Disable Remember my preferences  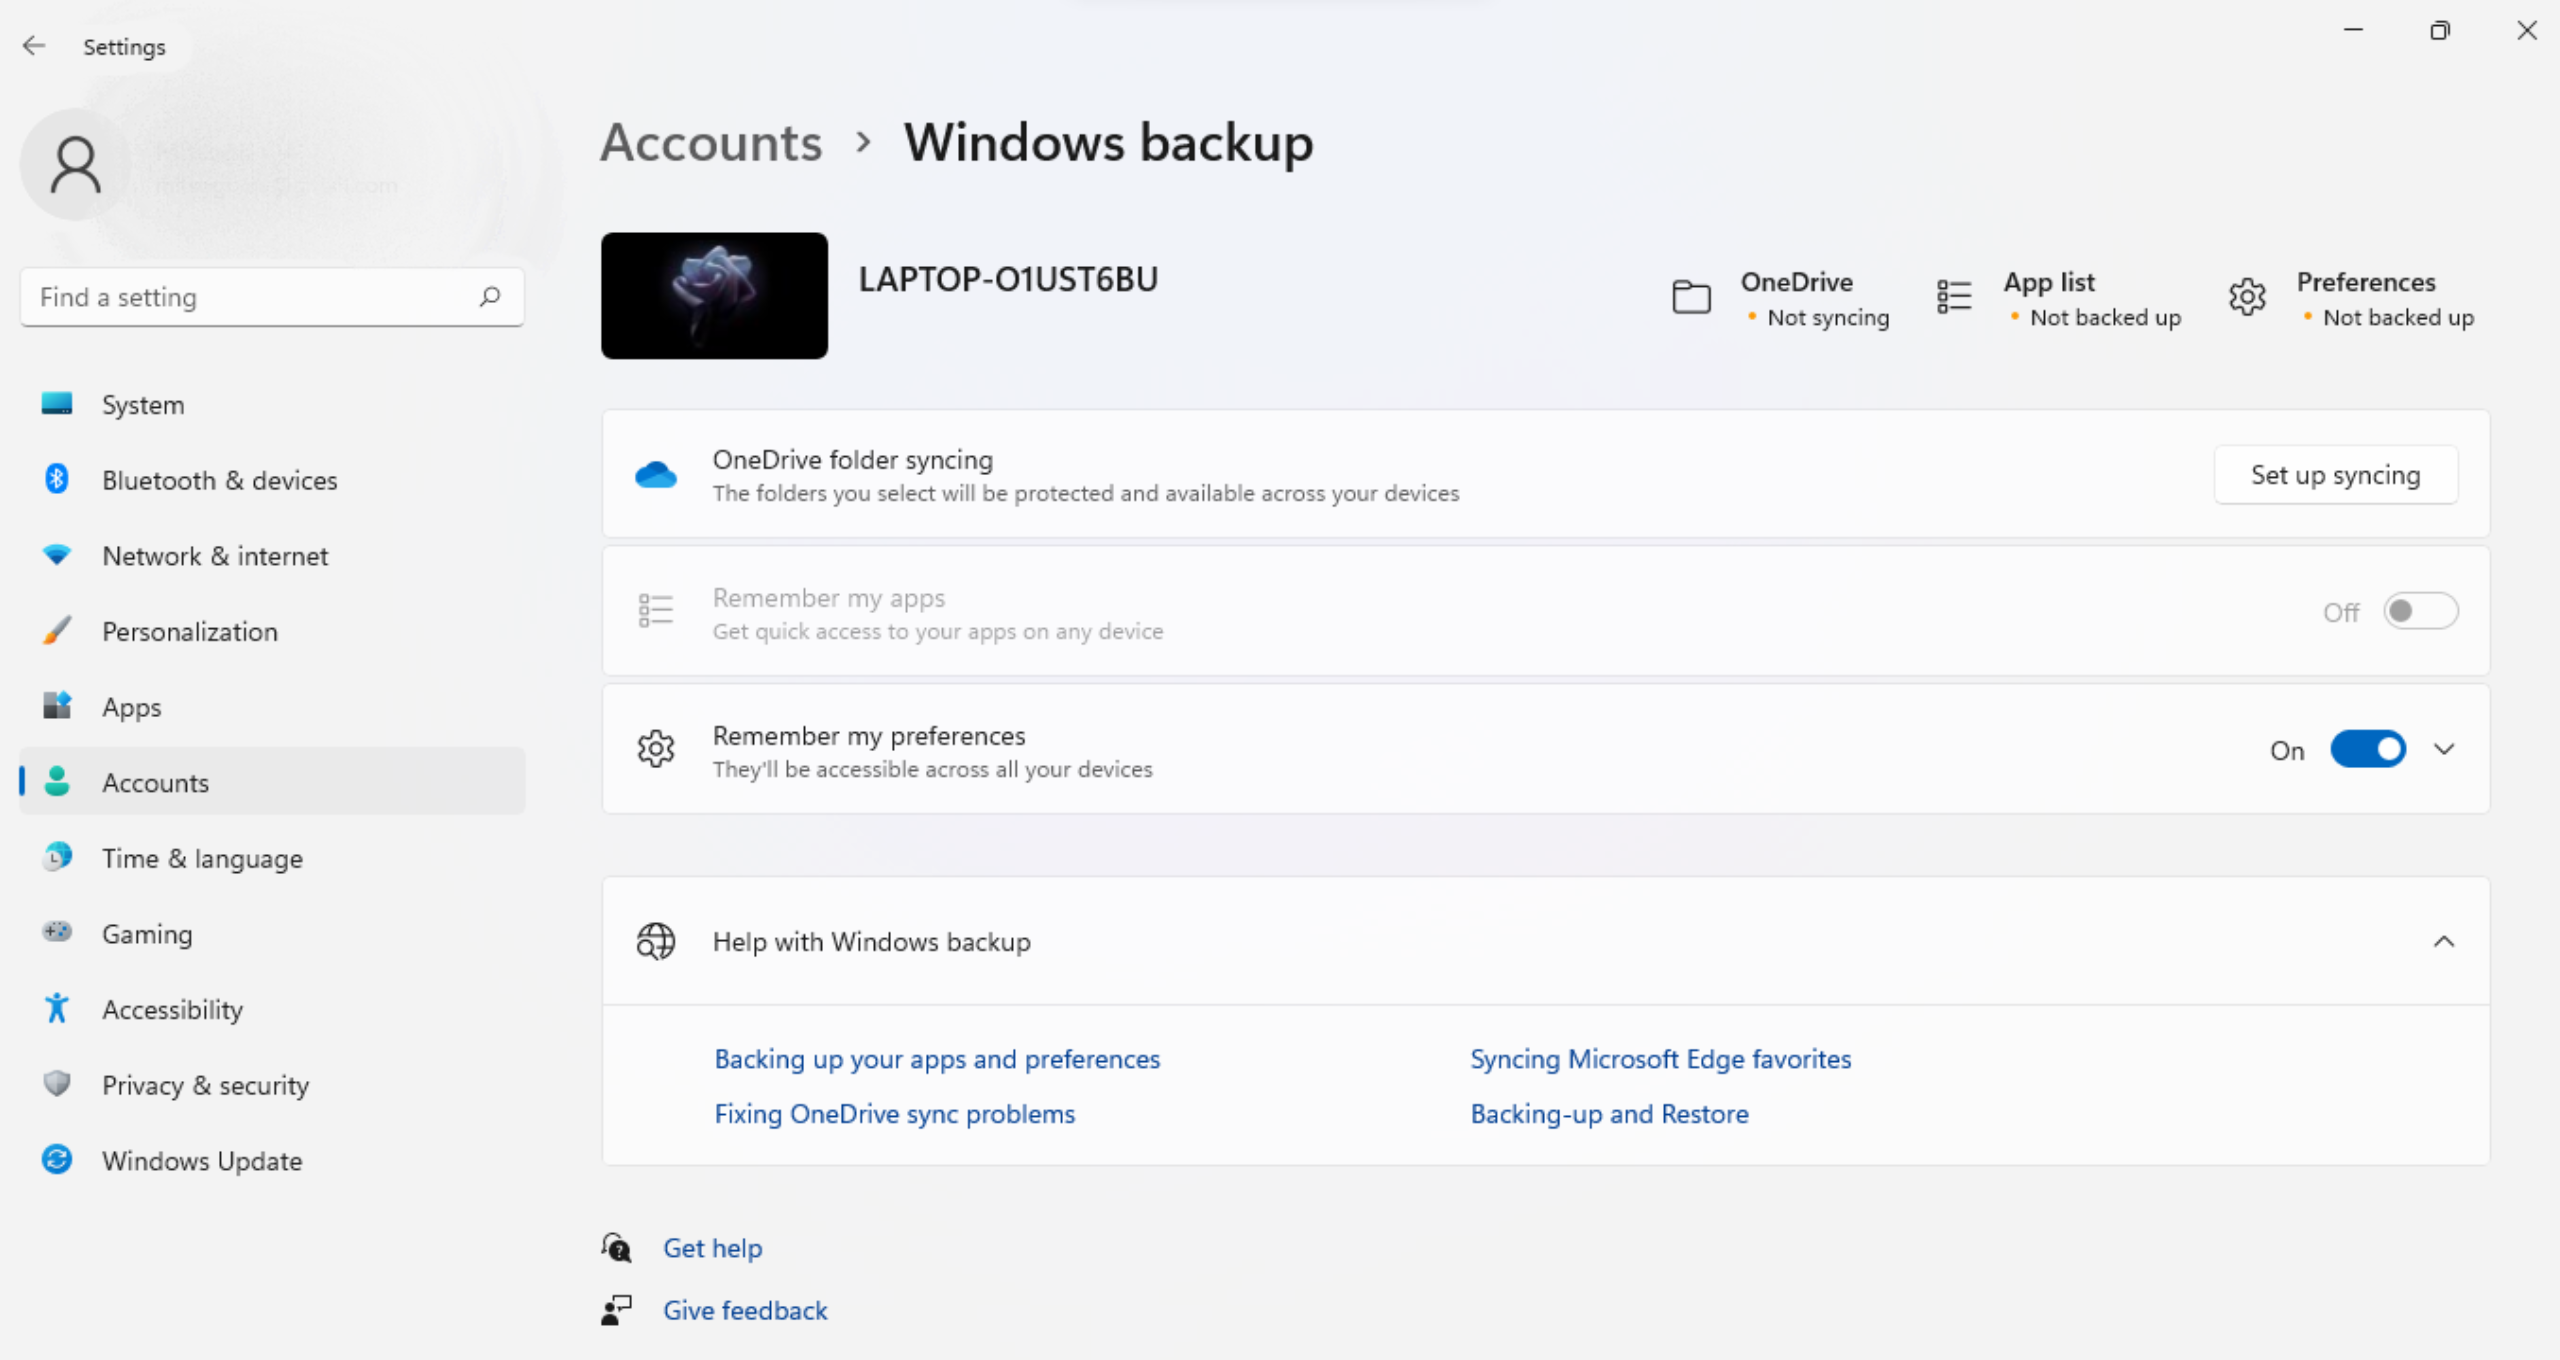click(x=2369, y=749)
